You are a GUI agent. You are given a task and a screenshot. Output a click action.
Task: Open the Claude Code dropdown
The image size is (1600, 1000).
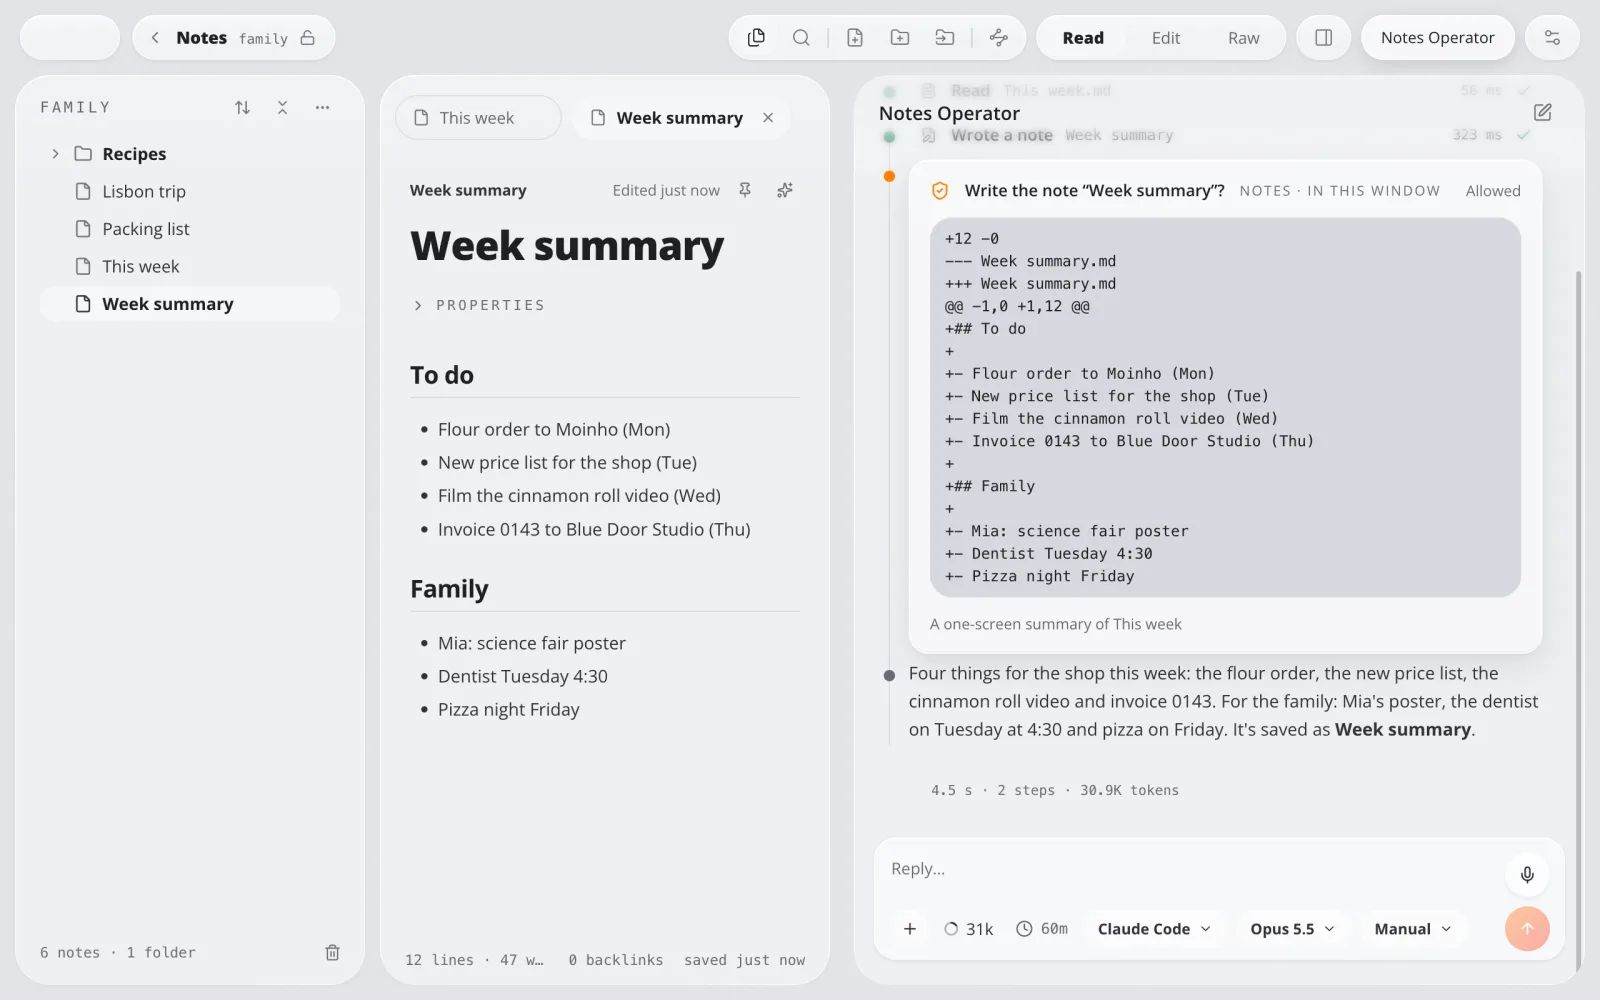[x=1154, y=929]
